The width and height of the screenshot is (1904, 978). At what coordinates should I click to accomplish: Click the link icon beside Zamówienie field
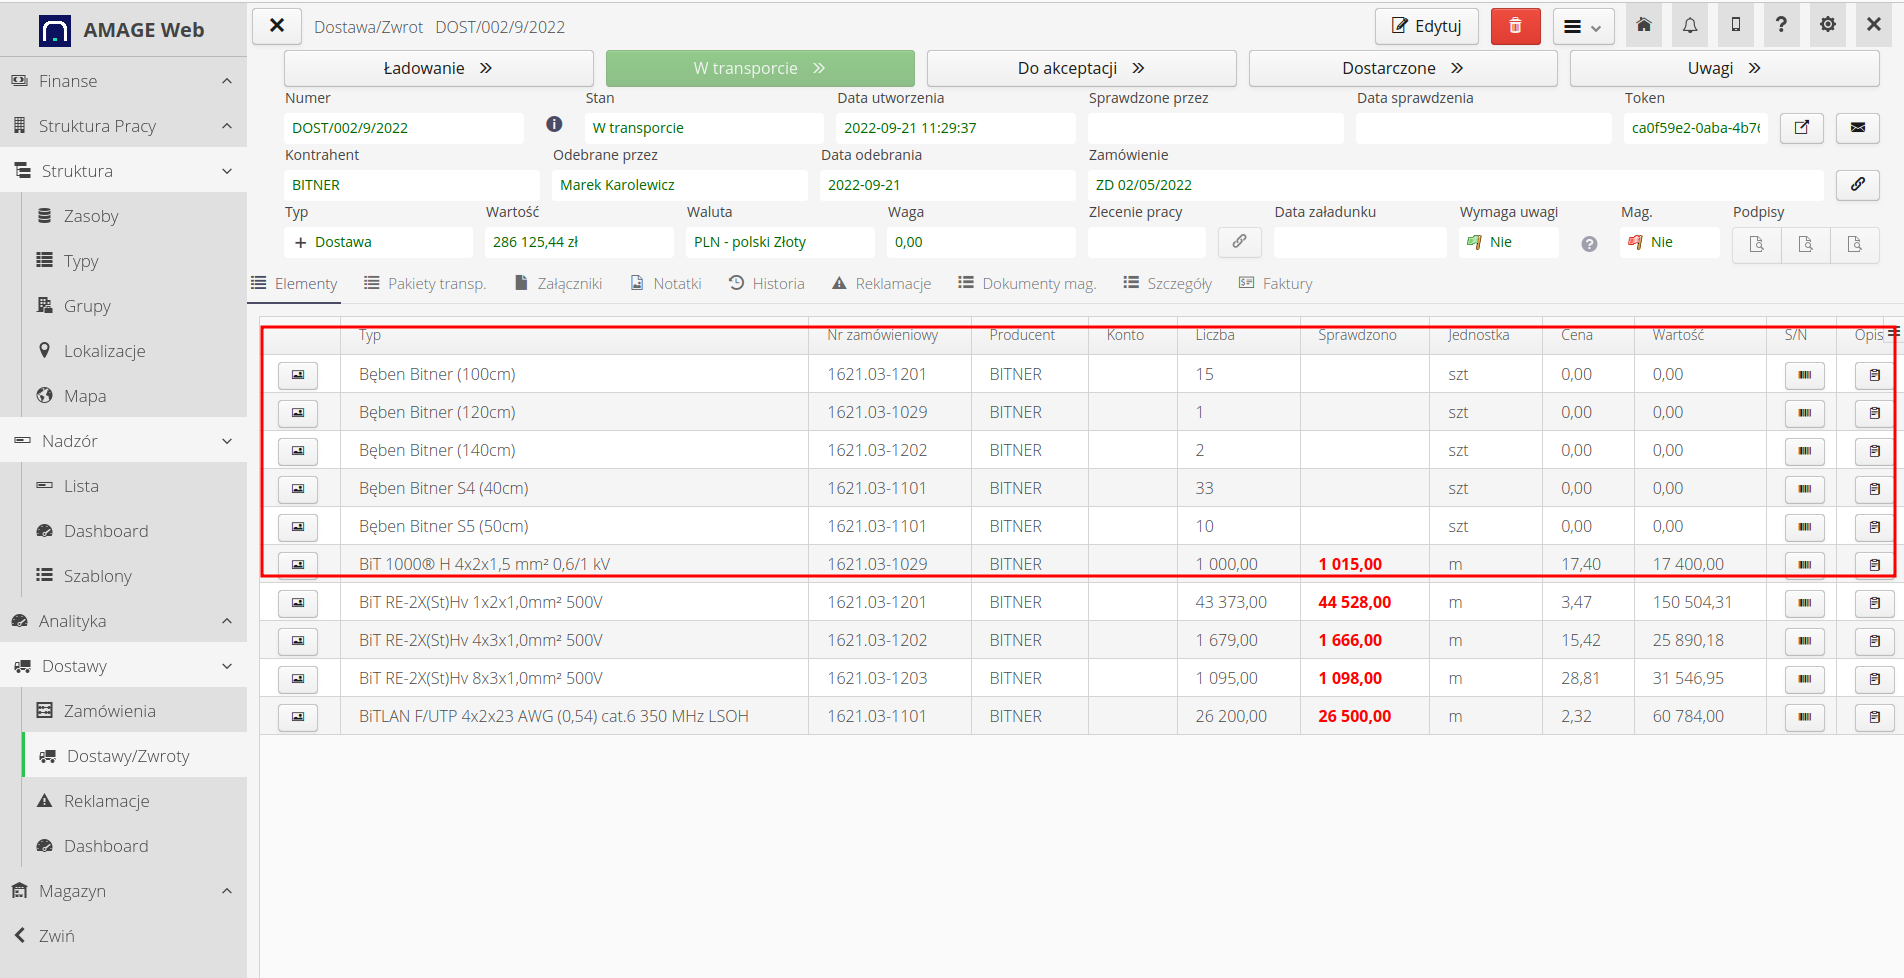tap(1857, 185)
